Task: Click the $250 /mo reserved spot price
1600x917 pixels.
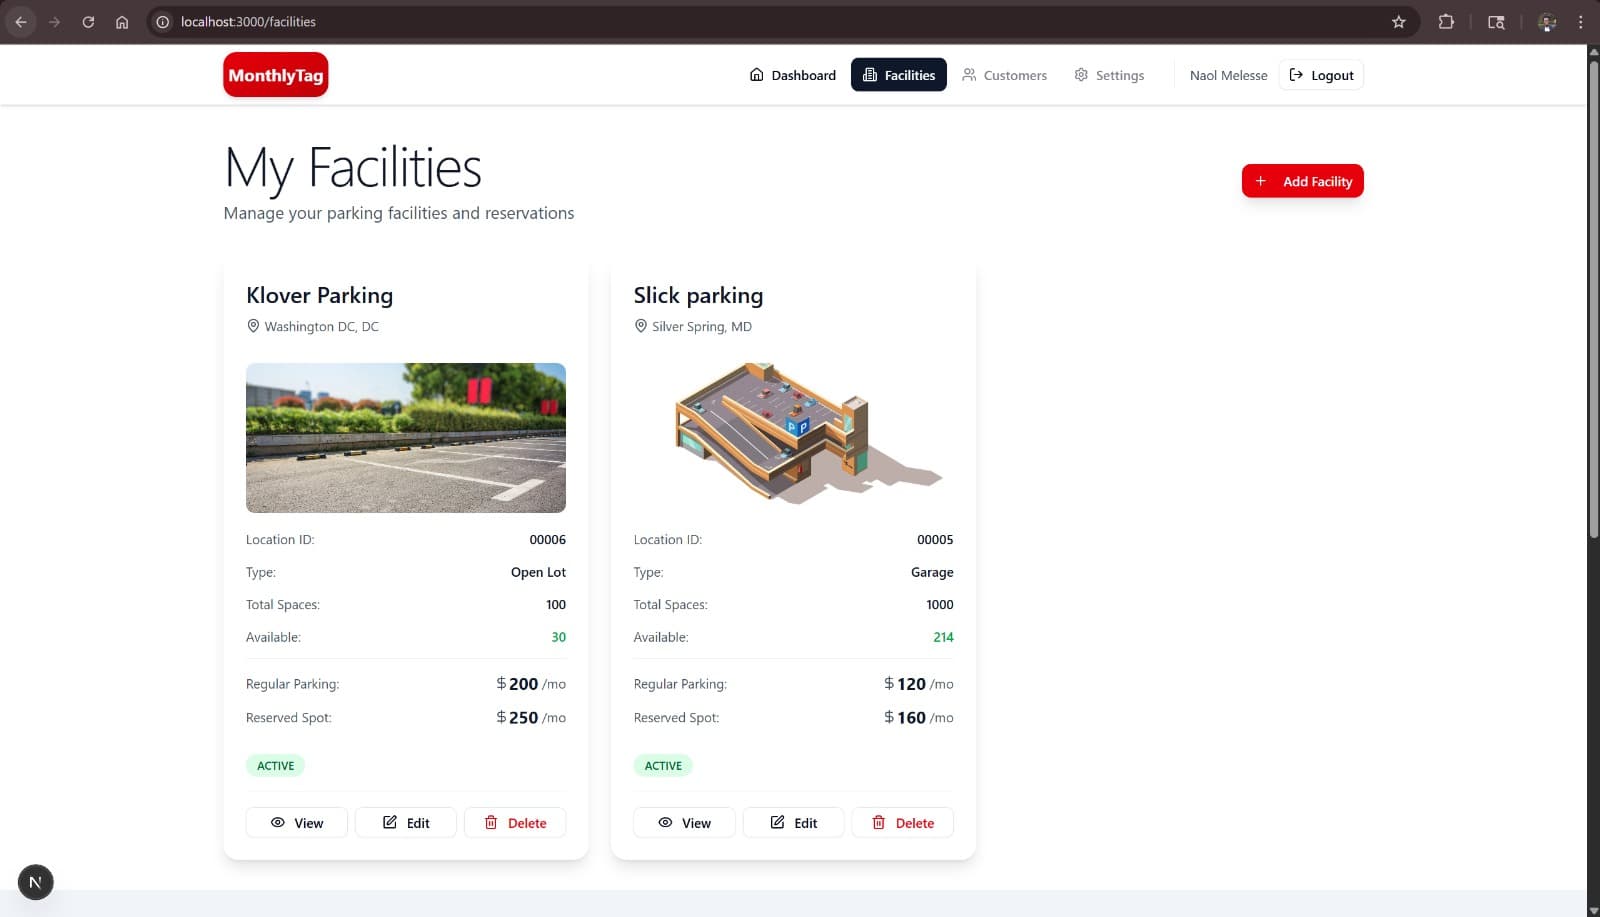Action: (531, 718)
